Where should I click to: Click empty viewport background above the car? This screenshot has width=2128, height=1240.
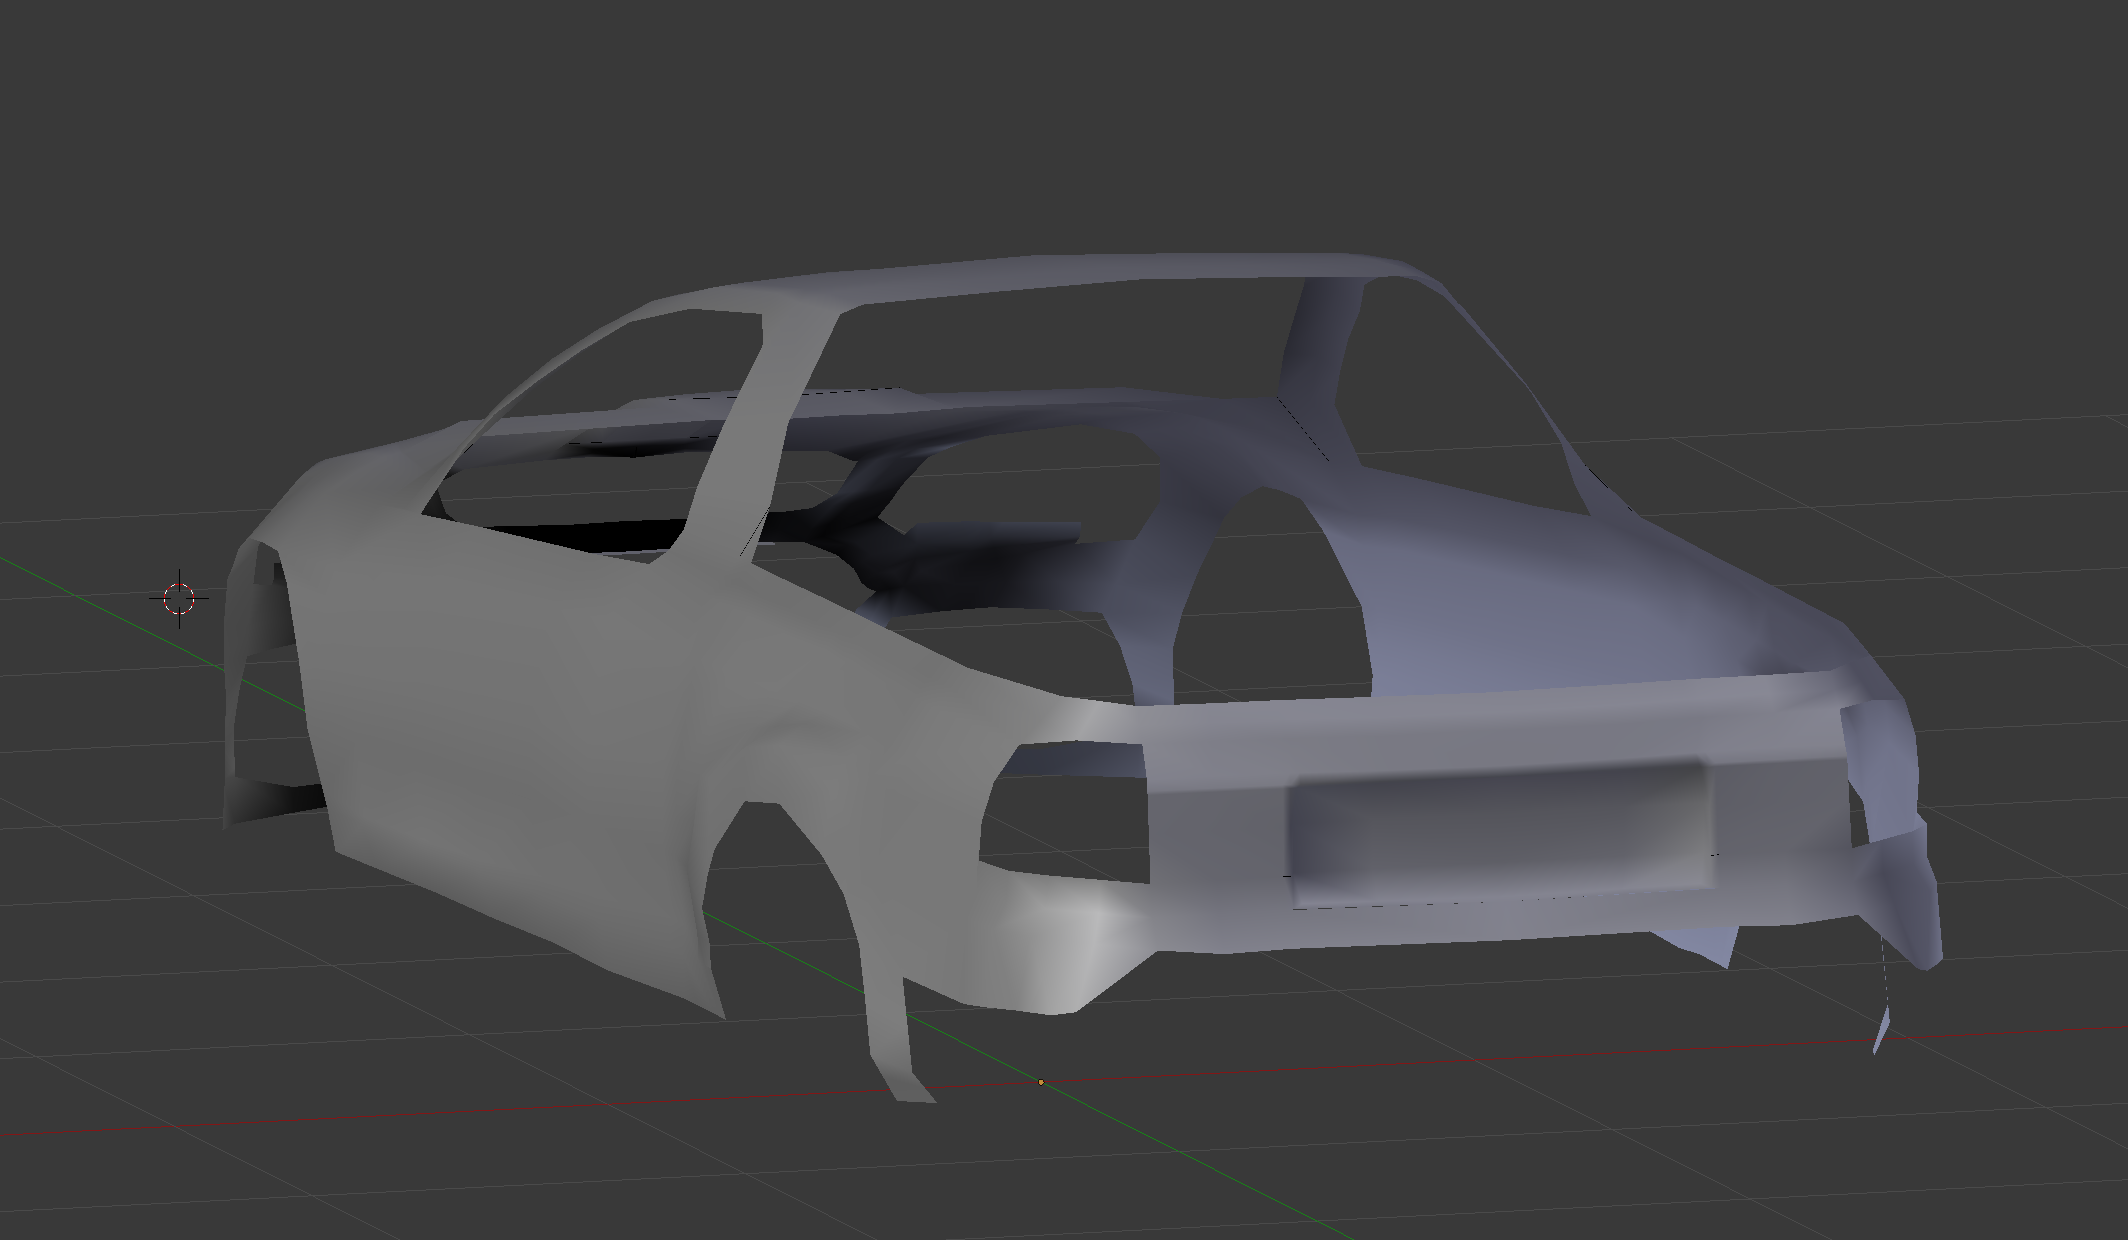1000,120
